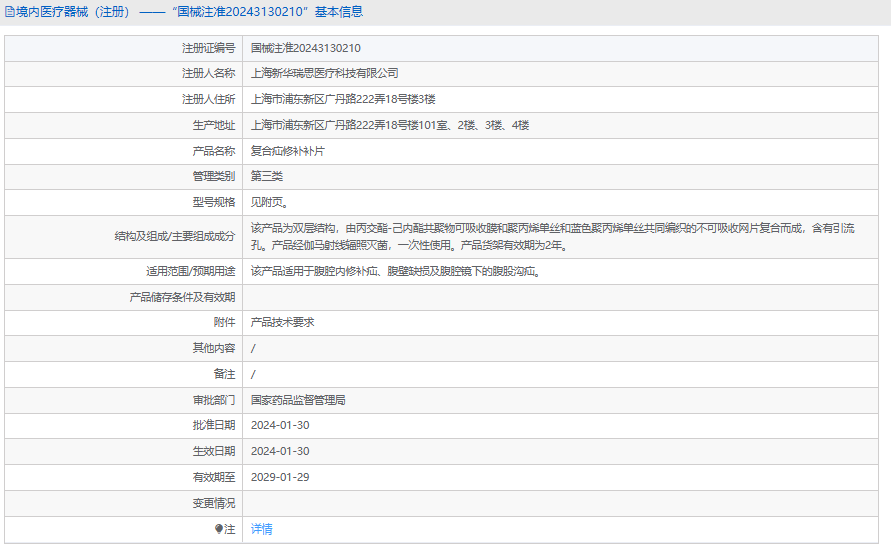The width and height of the screenshot is (891, 544).
Task: Select the expiry date 2029-01-29
Action: pyautogui.click(x=280, y=477)
